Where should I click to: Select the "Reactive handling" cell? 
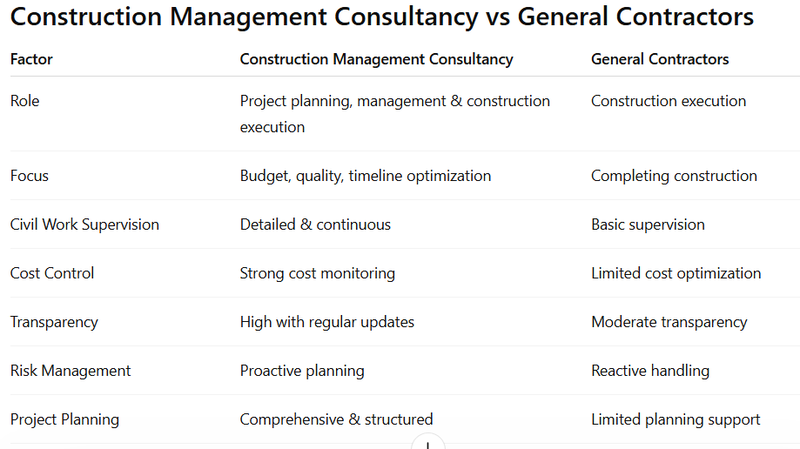coord(650,371)
